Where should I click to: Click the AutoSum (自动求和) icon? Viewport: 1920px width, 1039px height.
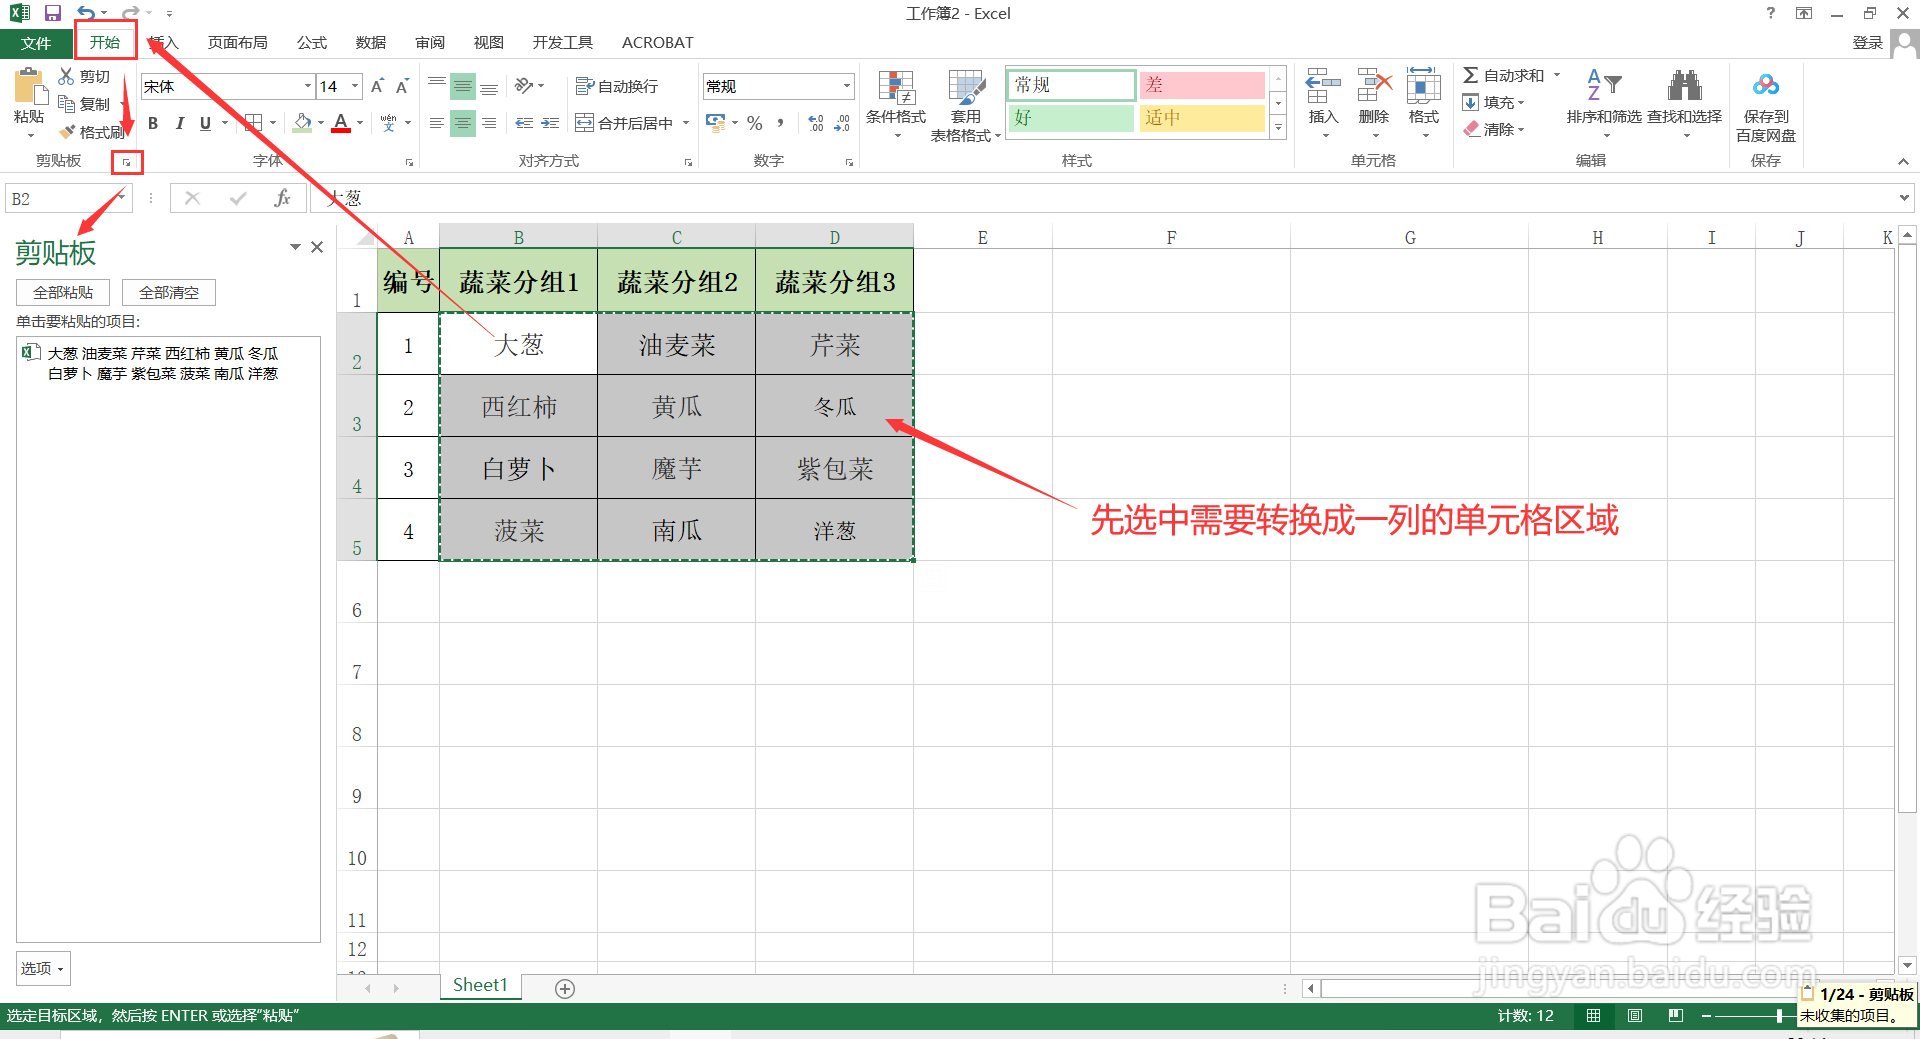point(1505,74)
